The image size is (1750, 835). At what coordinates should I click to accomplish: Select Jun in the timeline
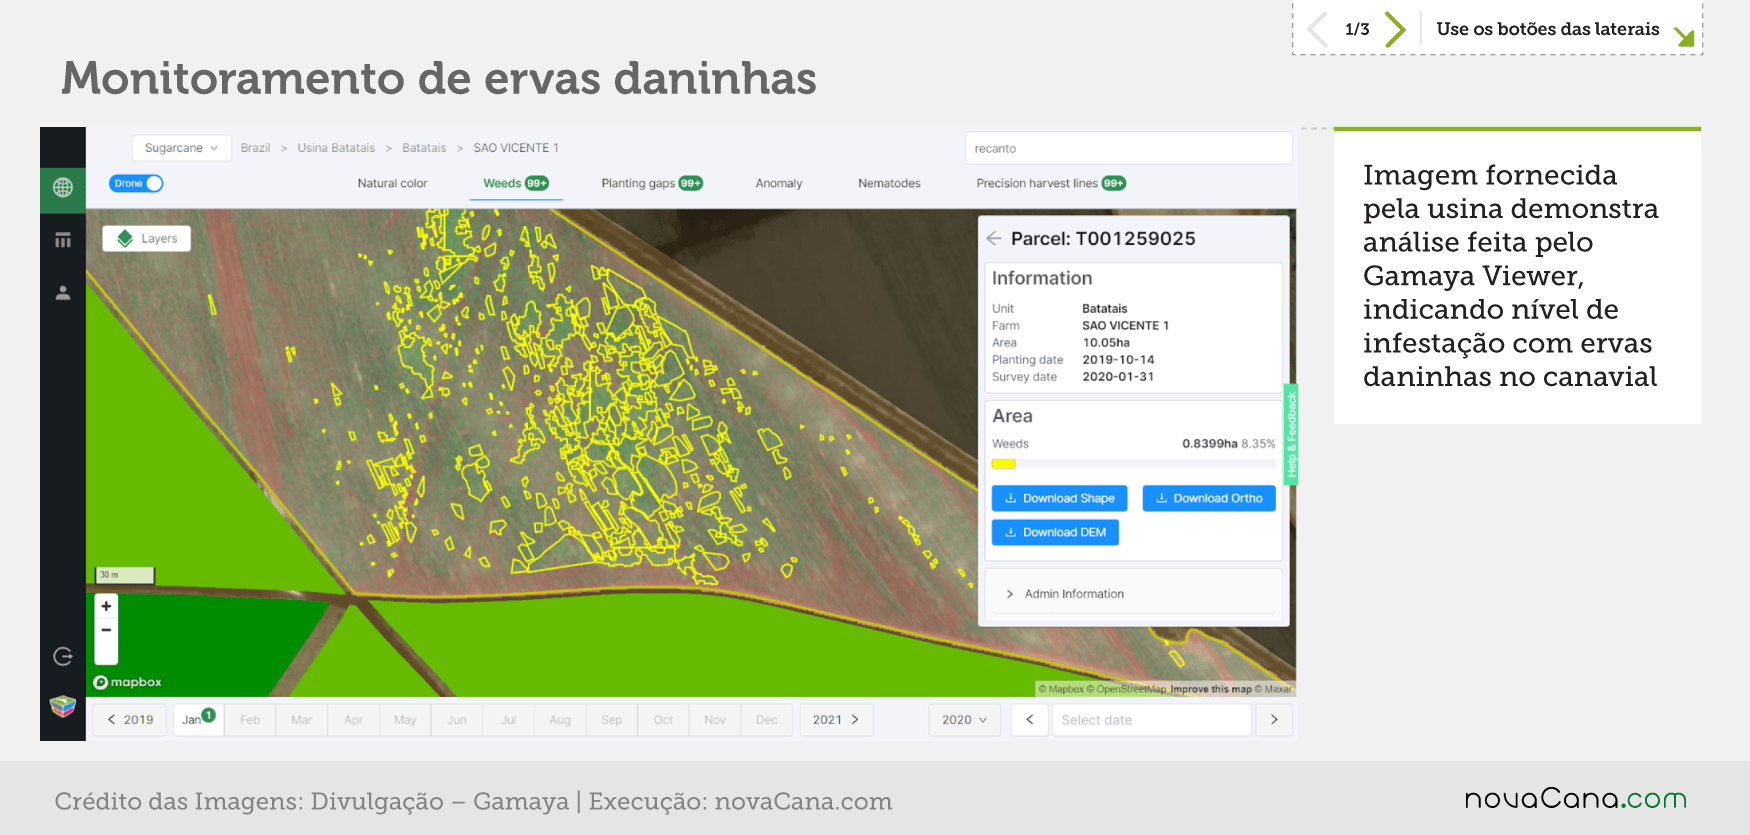[457, 720]
